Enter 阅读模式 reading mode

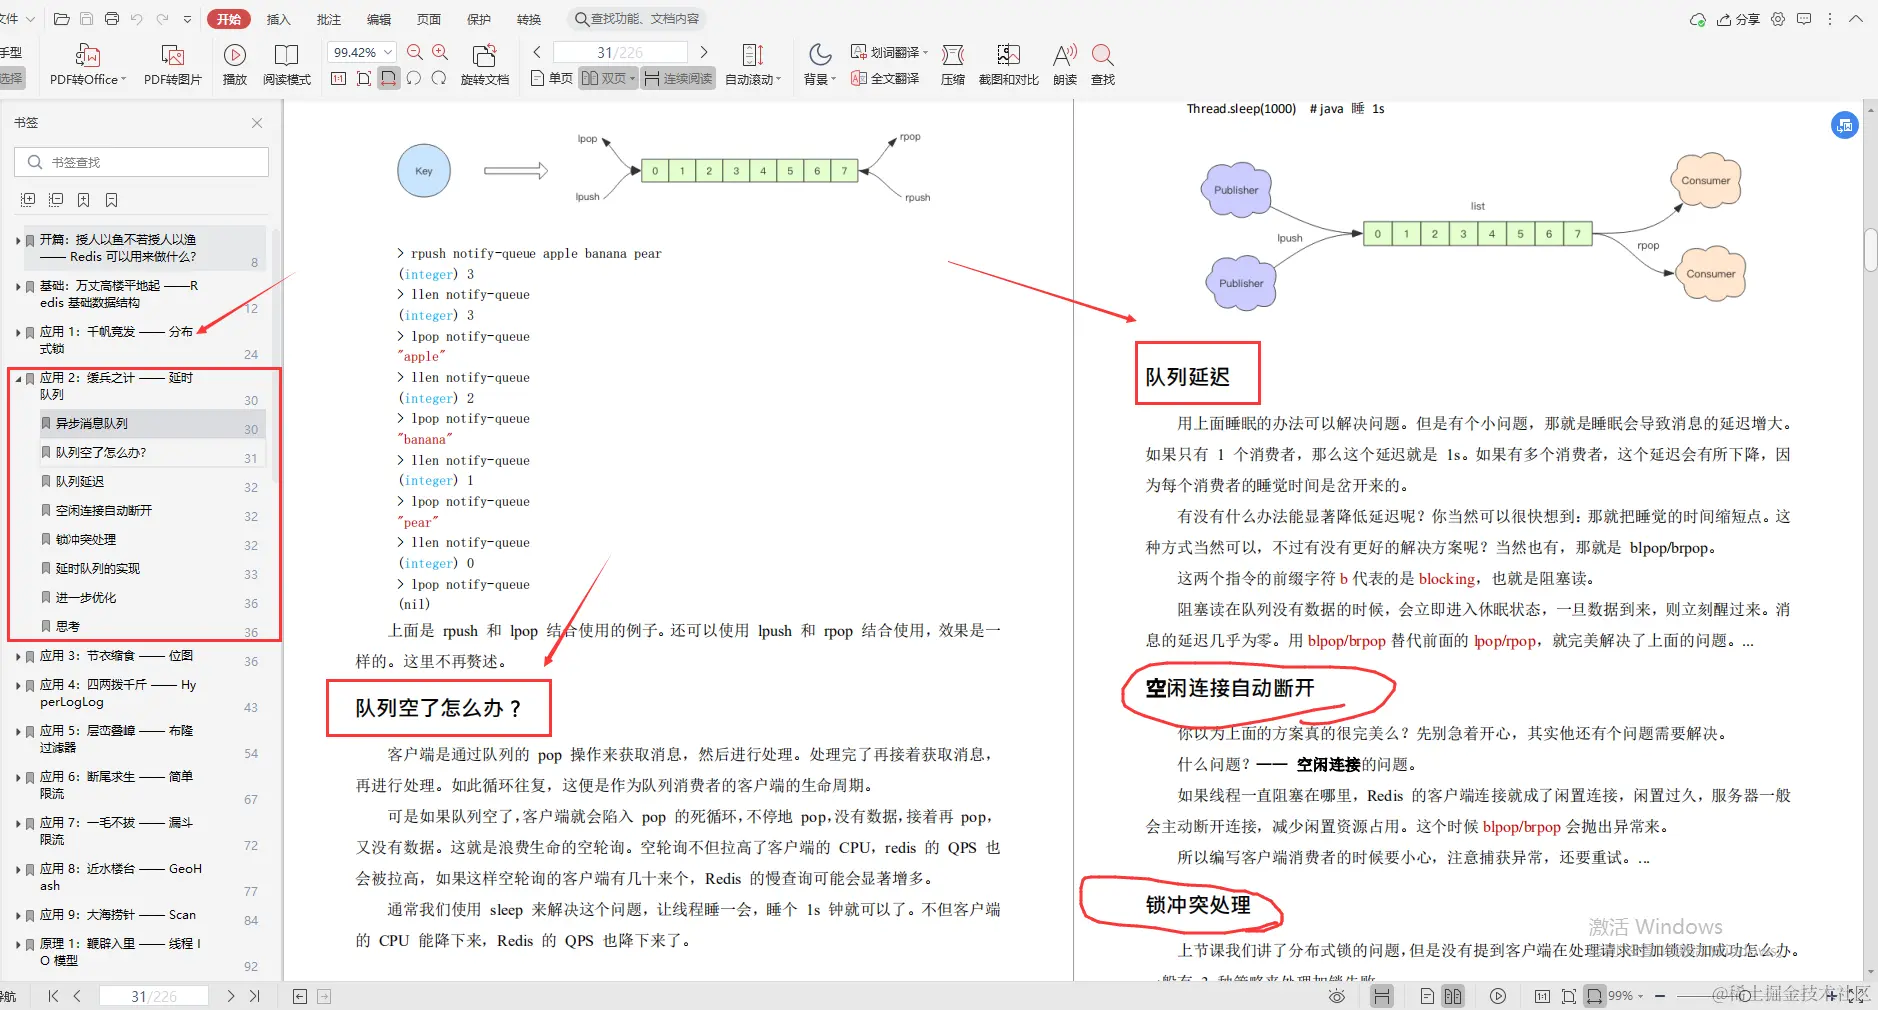[x=288, y=63]
